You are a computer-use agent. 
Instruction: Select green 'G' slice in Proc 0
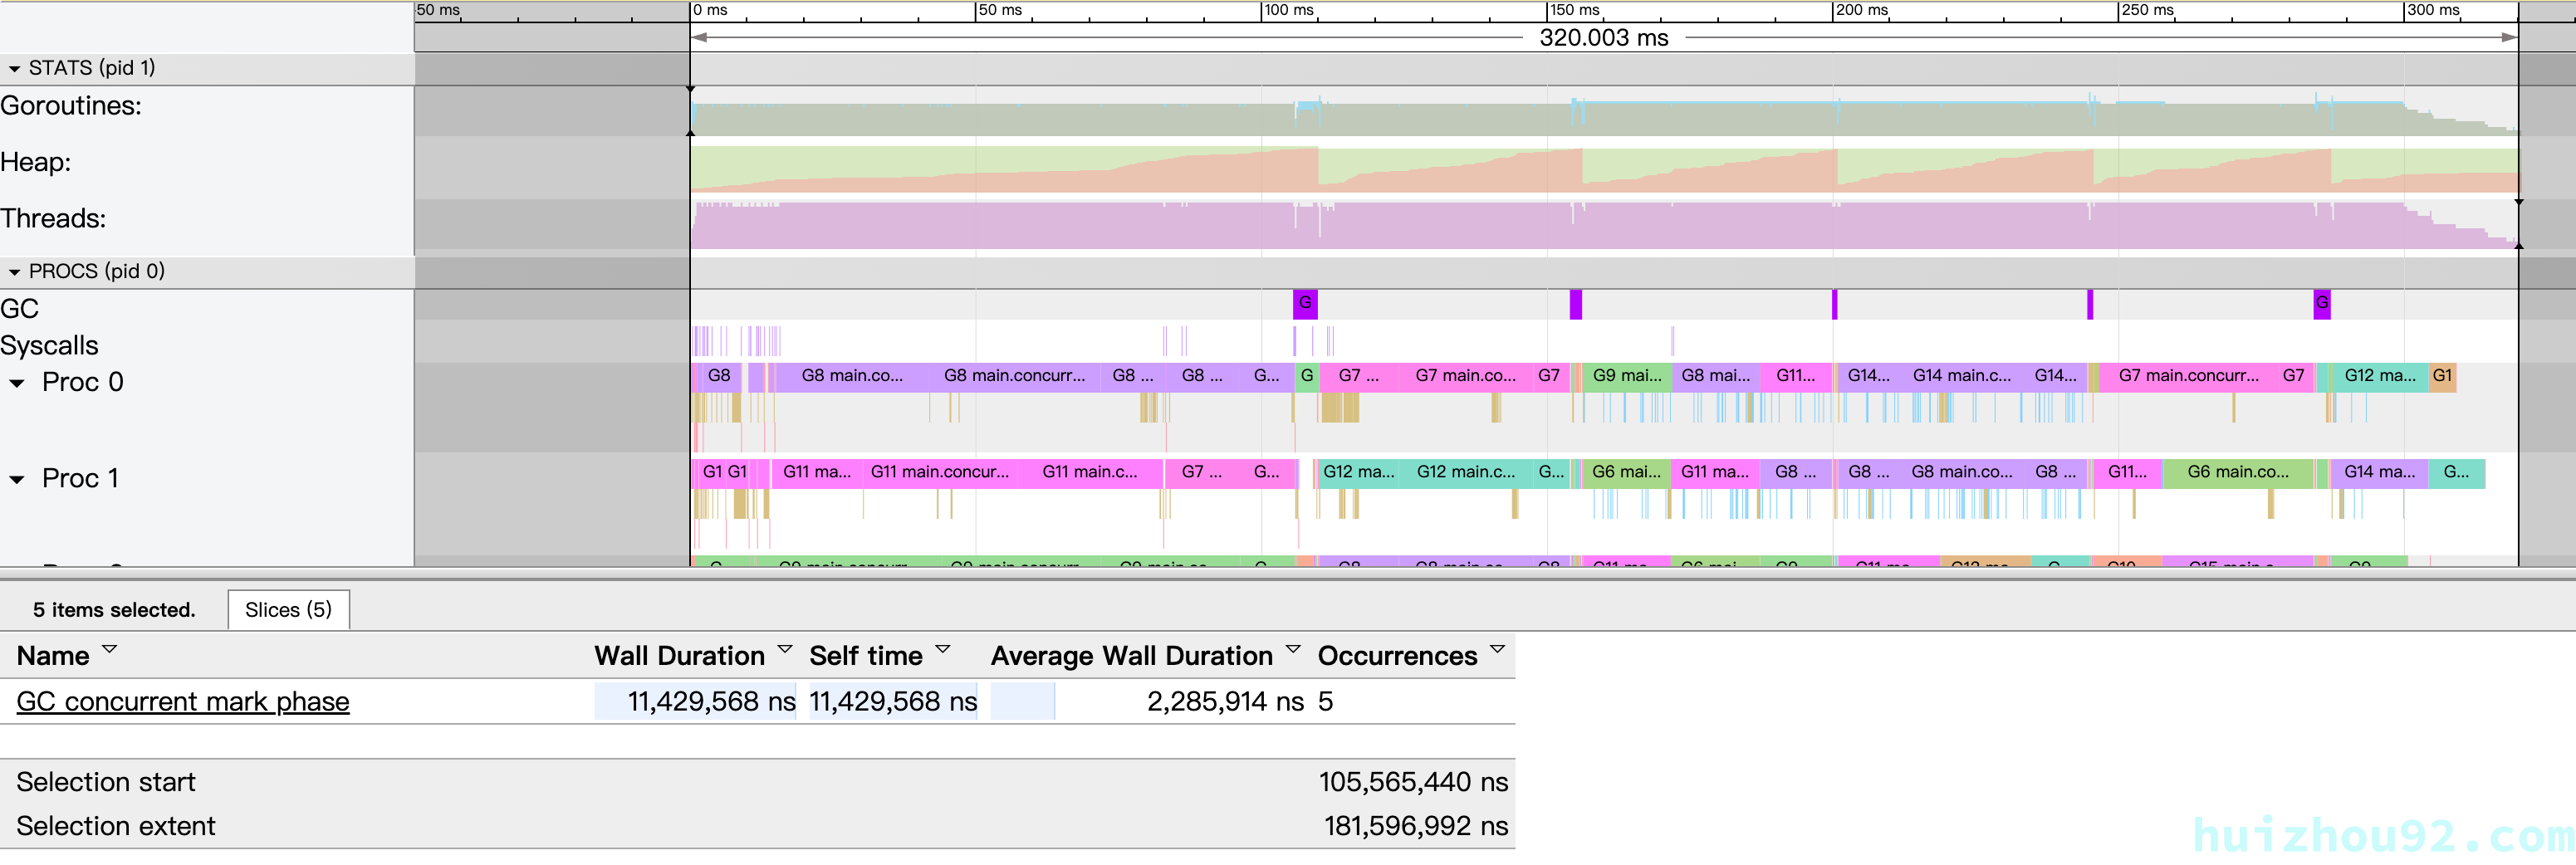tap(1306, 377)
